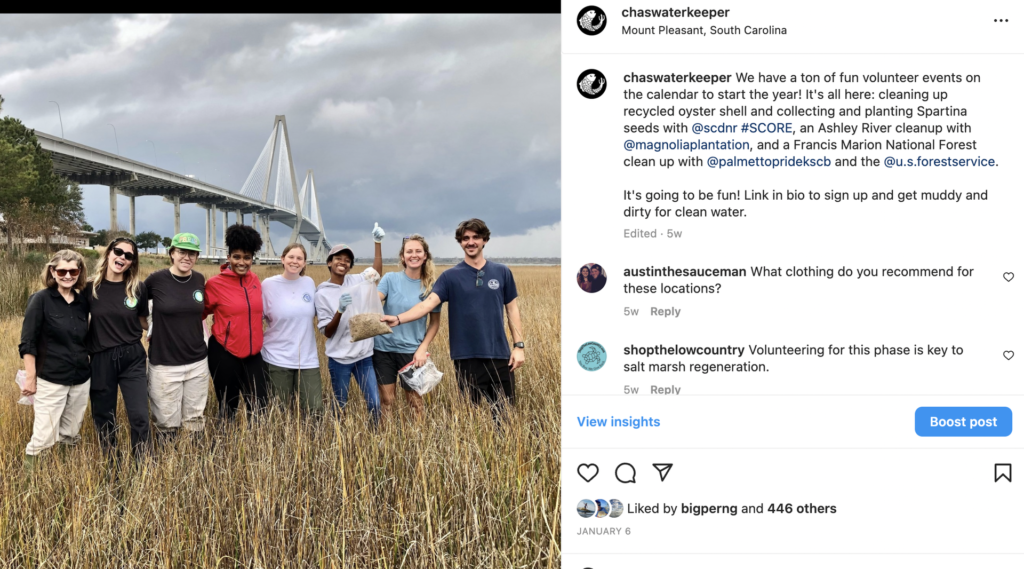The width and height of the screenshot is (1024, 569).
Task: Open View insights
Action: 618,421
